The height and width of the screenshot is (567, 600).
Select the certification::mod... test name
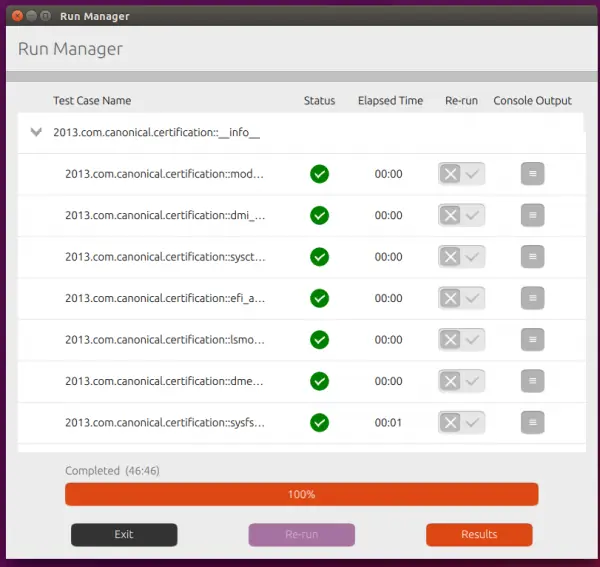point(165,174)
